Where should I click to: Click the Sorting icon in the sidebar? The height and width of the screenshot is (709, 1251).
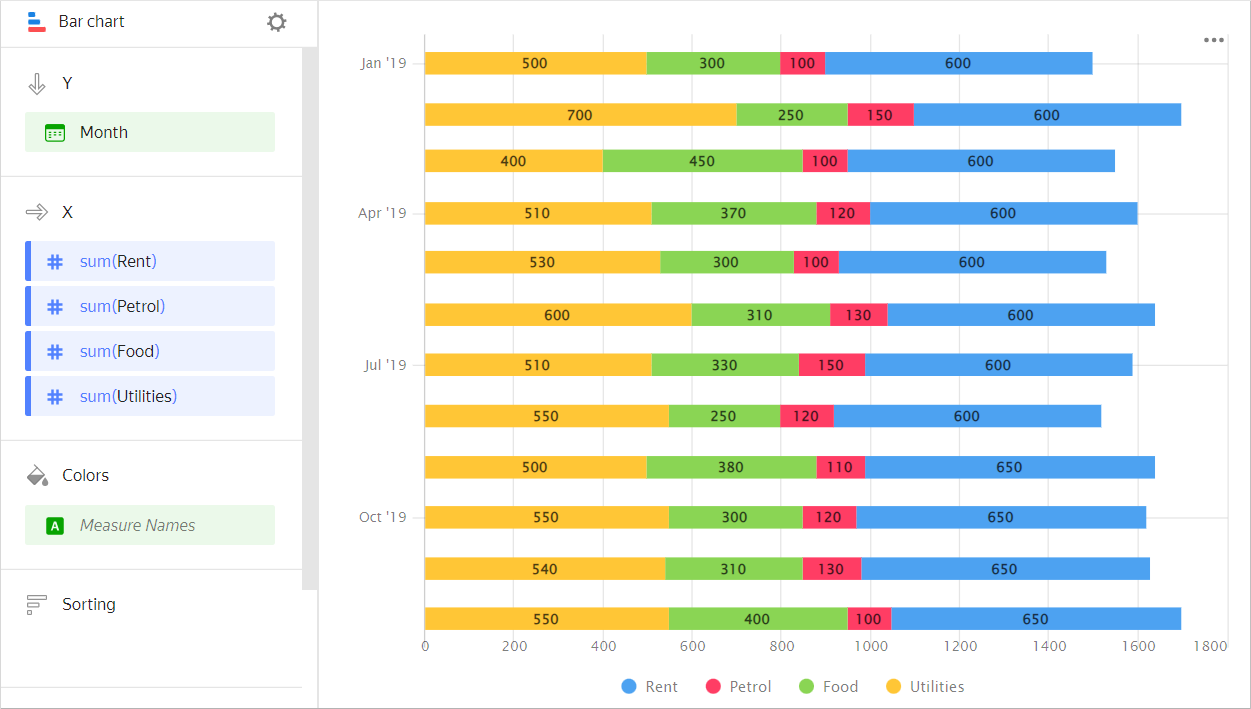37,604
